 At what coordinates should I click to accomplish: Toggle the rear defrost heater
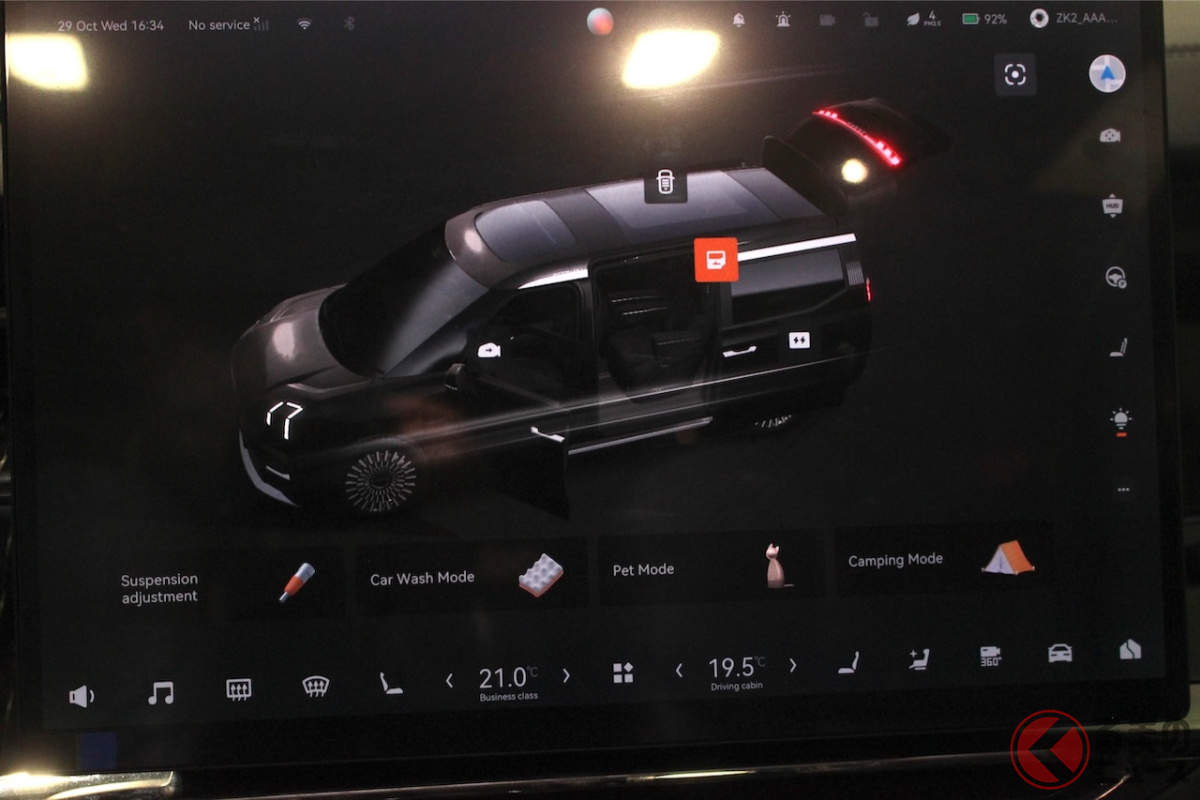tap(238, 689)
